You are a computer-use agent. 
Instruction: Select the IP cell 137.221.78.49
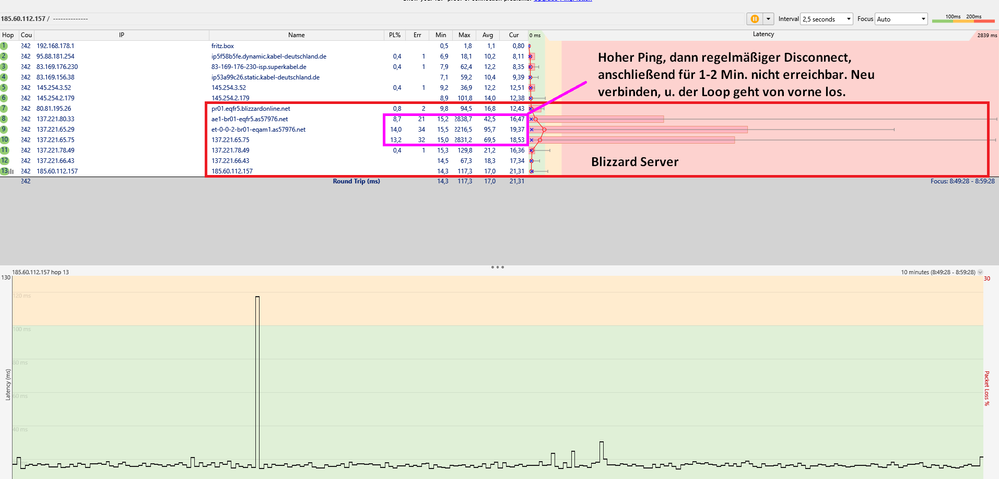pos(55,150)
